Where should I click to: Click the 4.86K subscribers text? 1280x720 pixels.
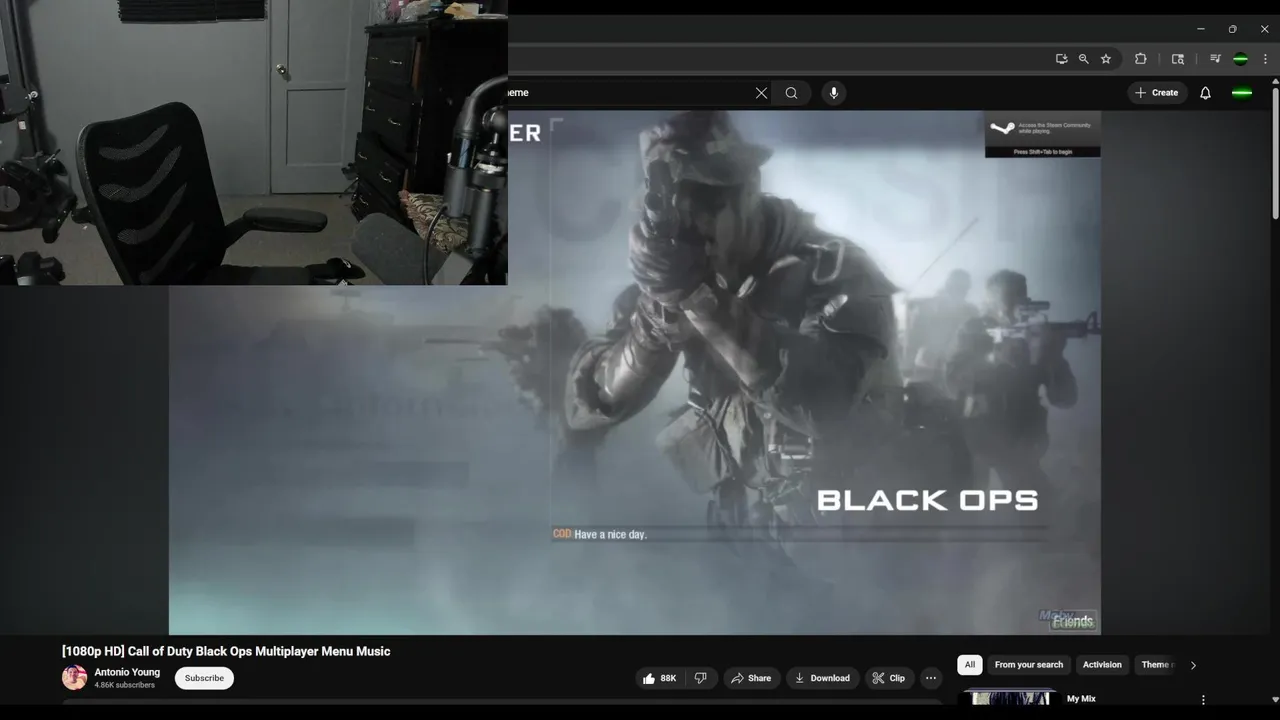point(125,686)
